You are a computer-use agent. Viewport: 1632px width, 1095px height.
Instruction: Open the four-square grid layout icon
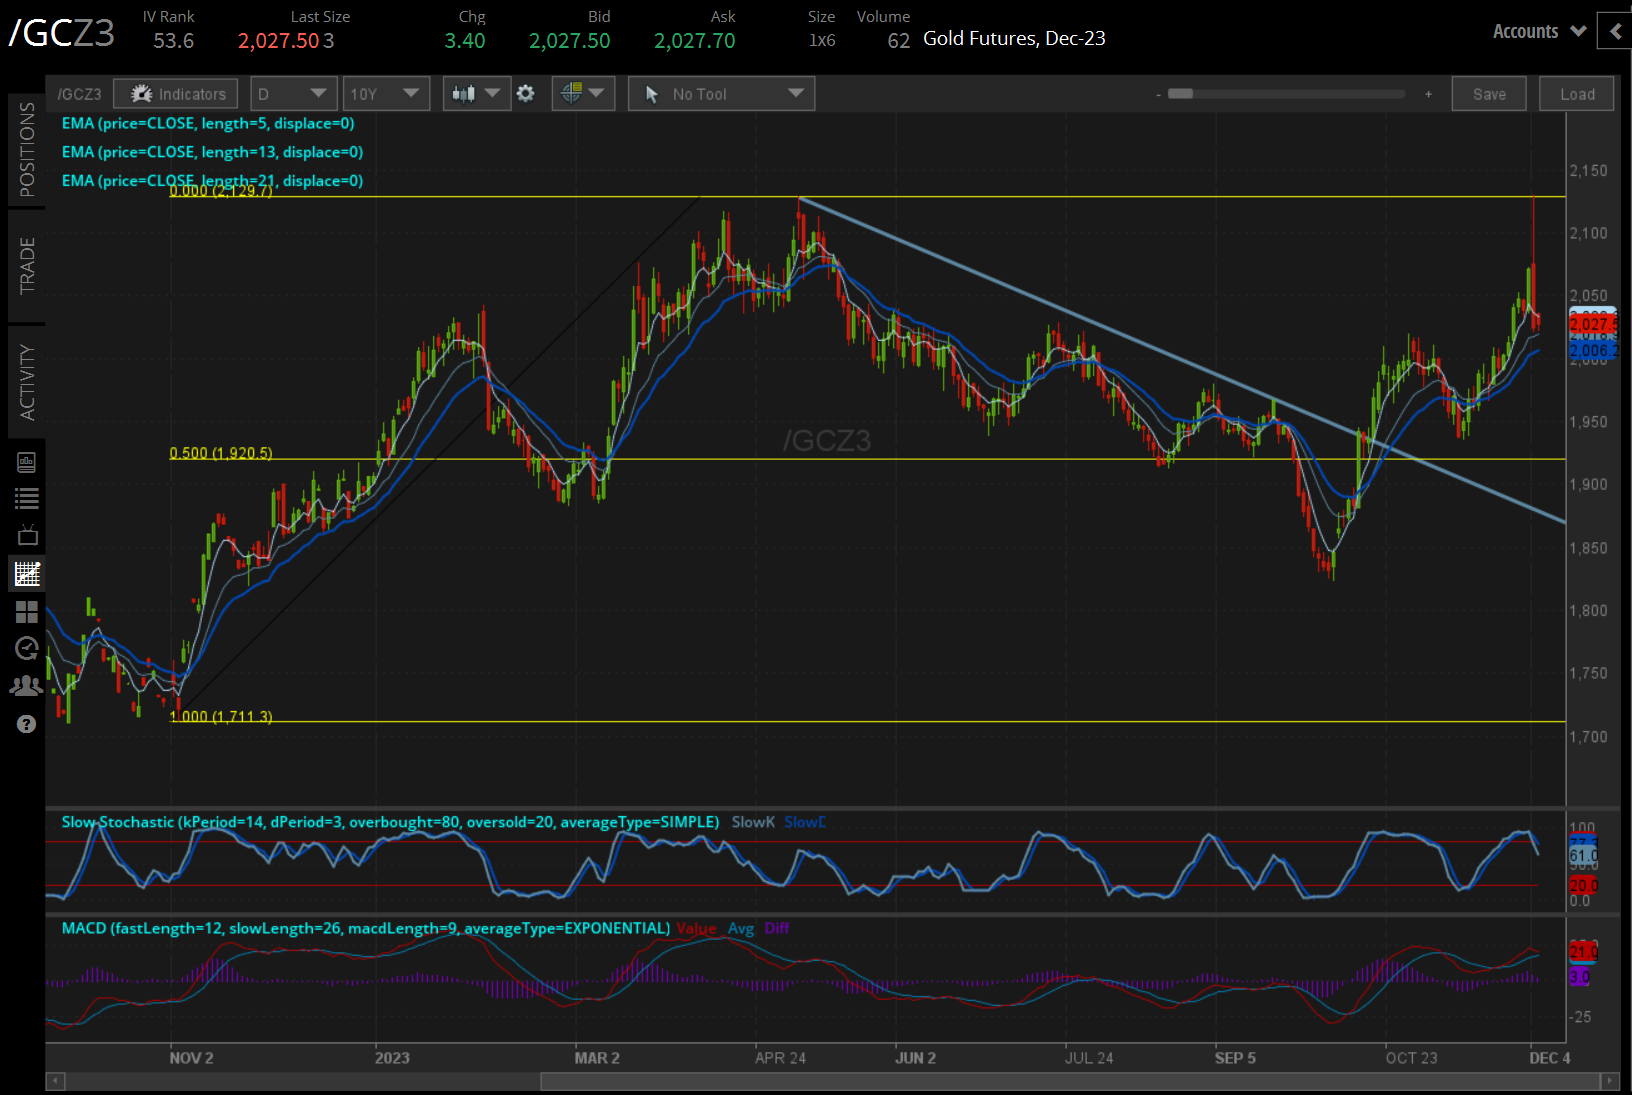(x=27, y=611)
